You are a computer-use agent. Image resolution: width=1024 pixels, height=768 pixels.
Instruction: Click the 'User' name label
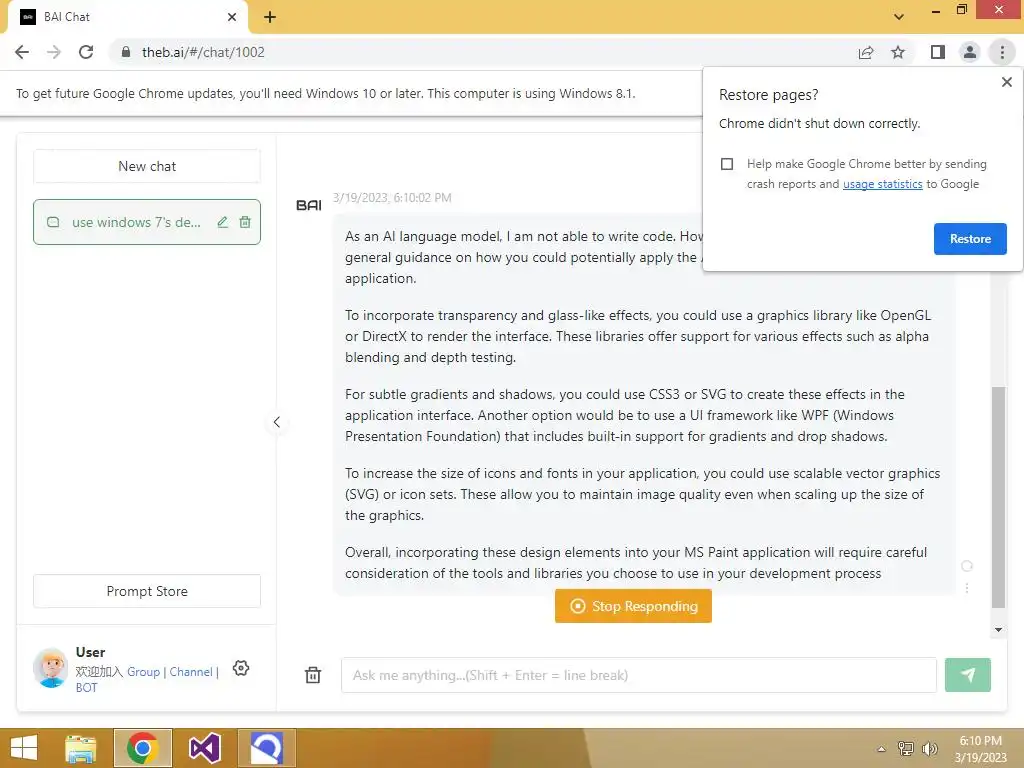coord(90,652)
